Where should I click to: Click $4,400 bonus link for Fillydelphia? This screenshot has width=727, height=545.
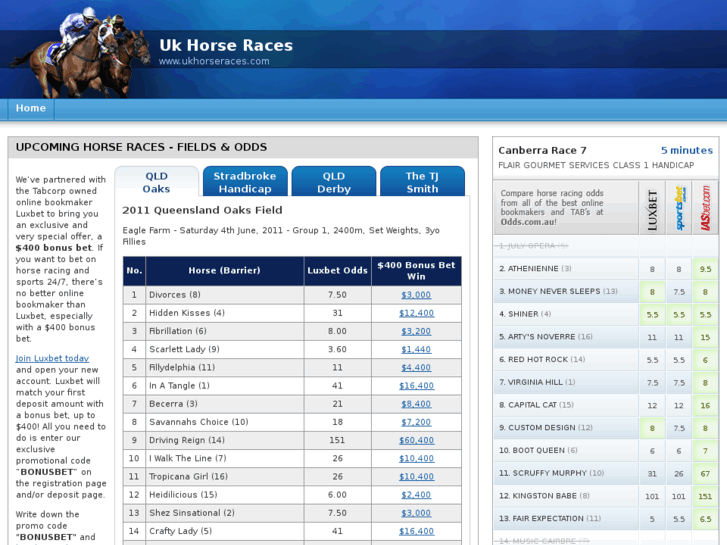tap(416, 367)
